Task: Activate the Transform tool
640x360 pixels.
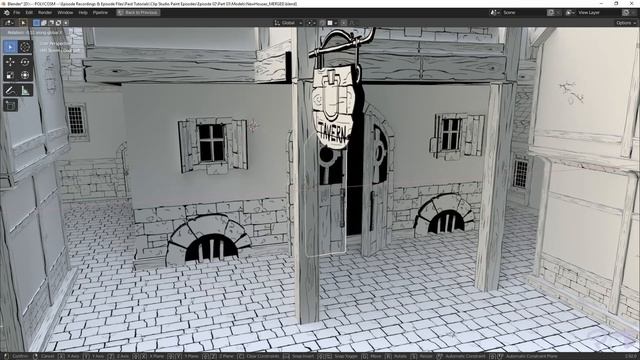Action: pyautogui.click(x=25, y=75)
